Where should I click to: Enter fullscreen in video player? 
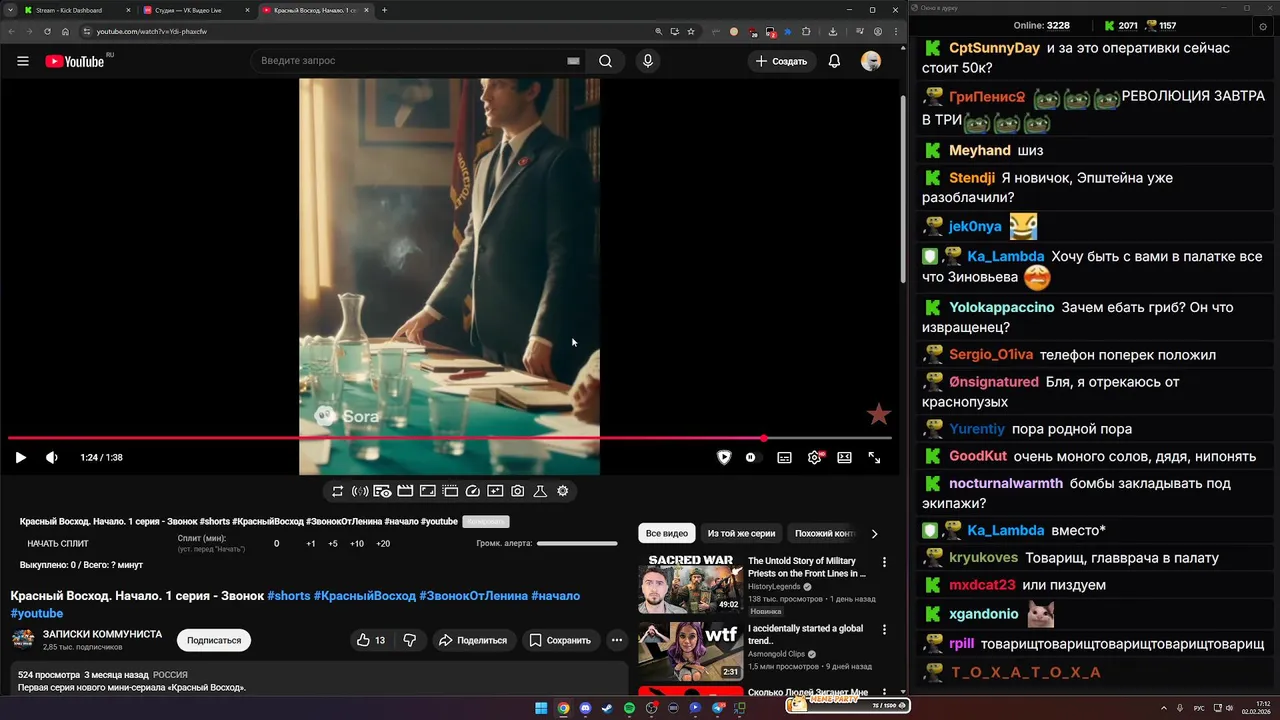point(874,457)
